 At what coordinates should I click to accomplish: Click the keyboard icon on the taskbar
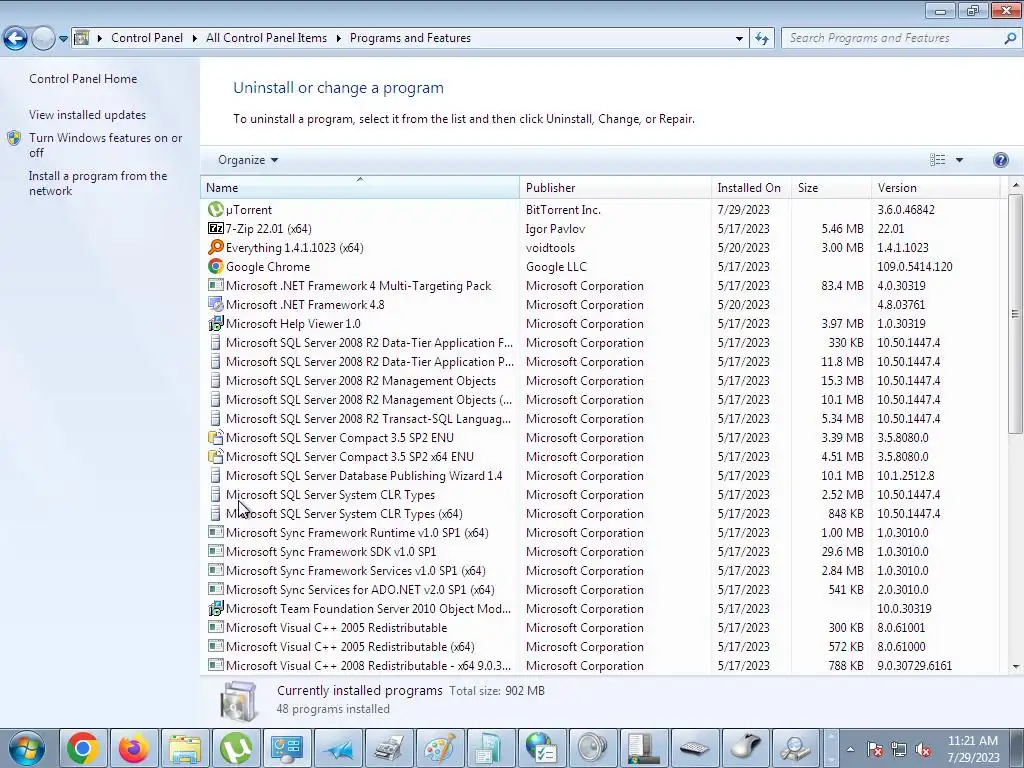point(694,748)
